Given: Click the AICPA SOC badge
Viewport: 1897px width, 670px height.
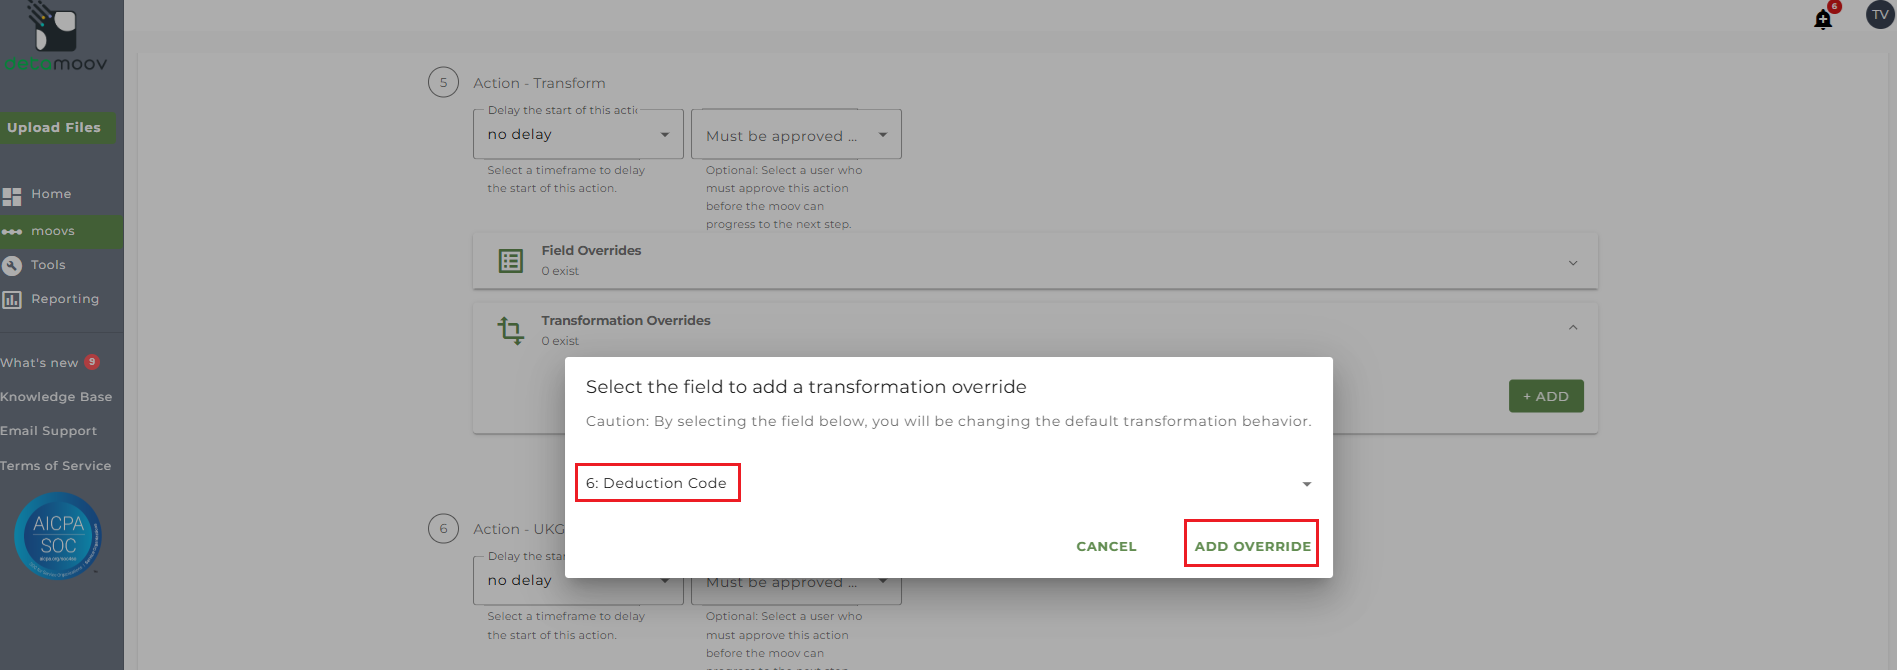Looking at the screenshot, I should (x=58, y=536).
